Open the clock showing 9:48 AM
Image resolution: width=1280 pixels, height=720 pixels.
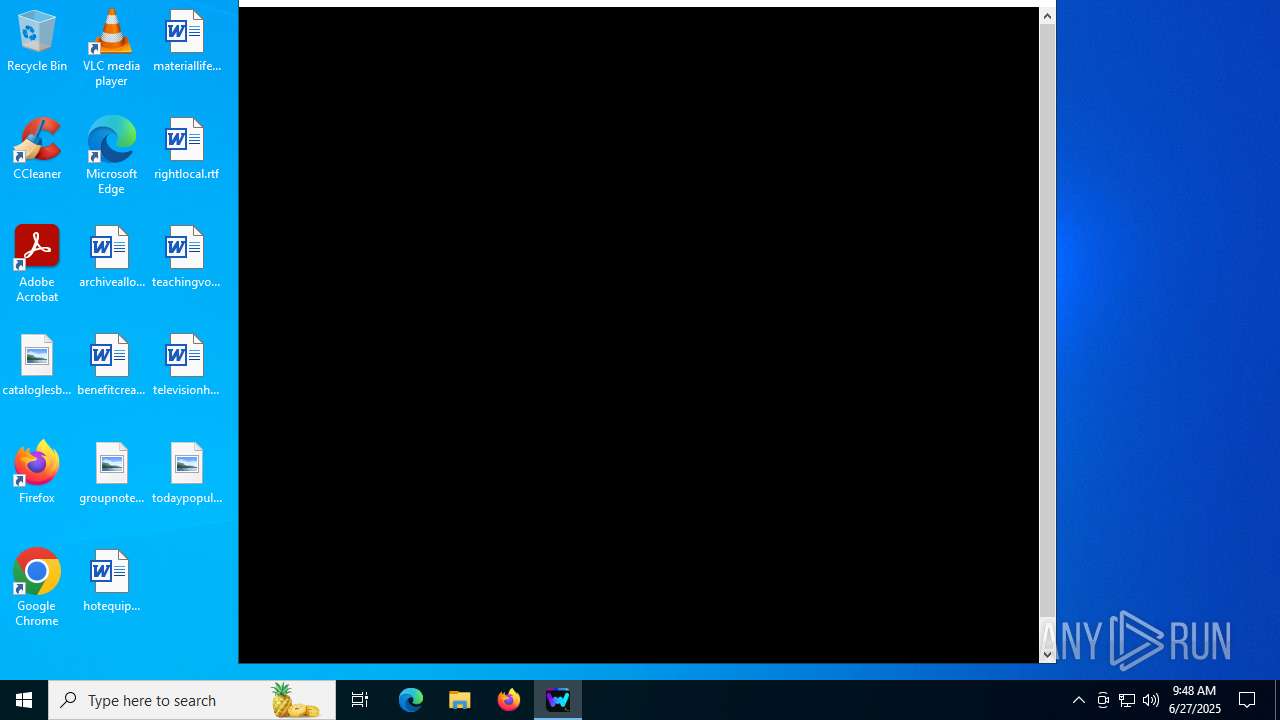coord(1194,700)
